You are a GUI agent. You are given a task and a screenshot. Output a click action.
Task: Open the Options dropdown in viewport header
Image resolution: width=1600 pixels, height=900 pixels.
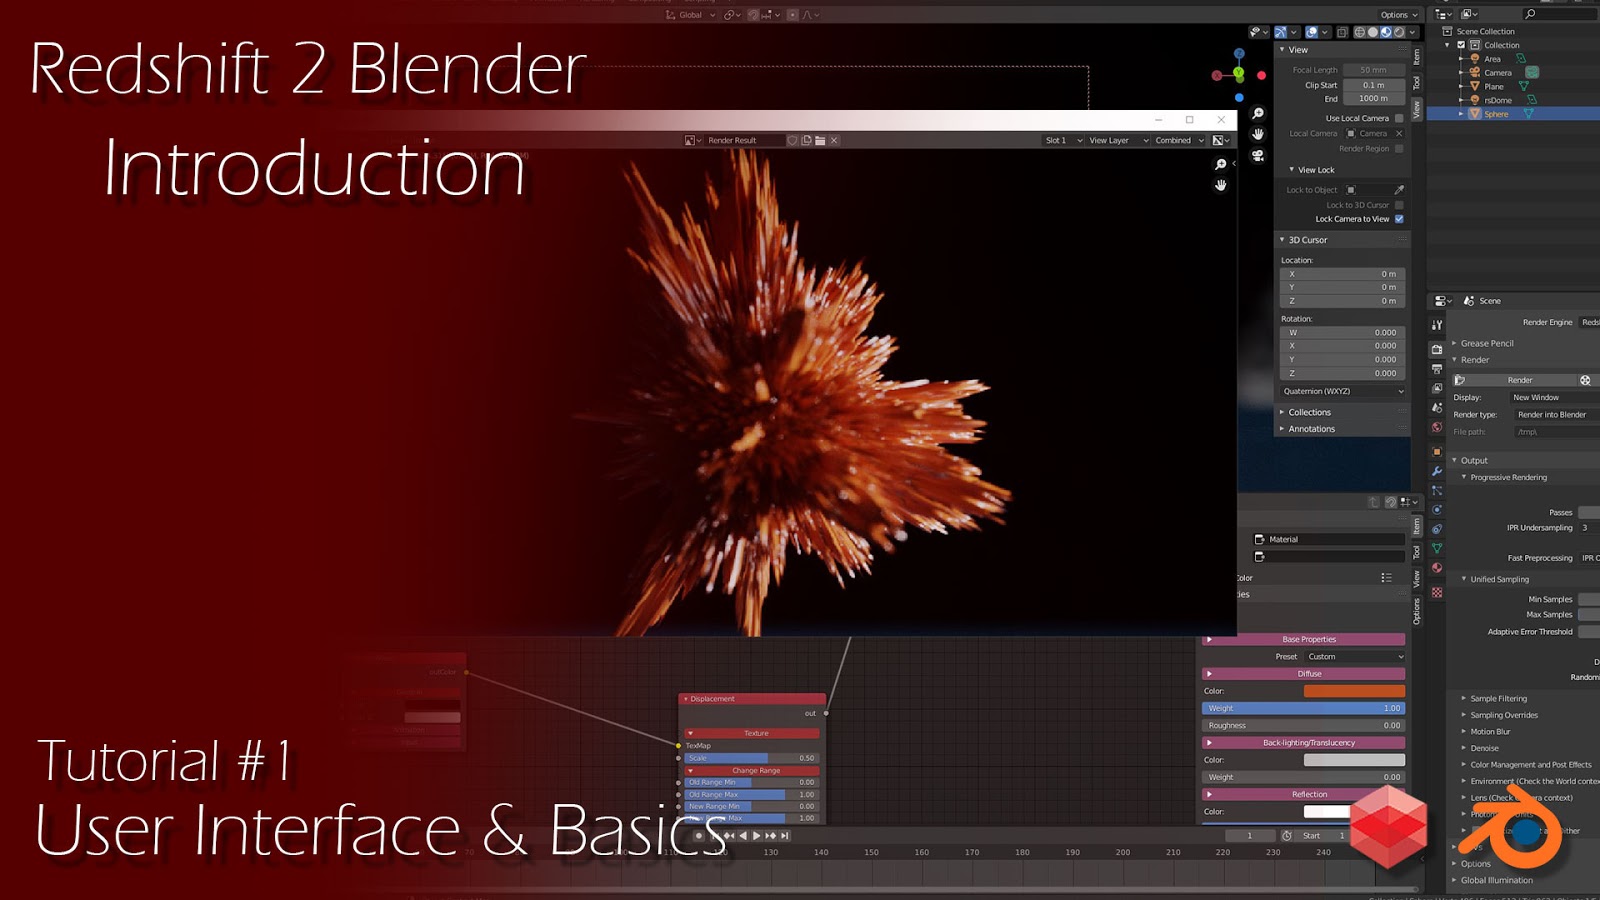coord(1398,15)
